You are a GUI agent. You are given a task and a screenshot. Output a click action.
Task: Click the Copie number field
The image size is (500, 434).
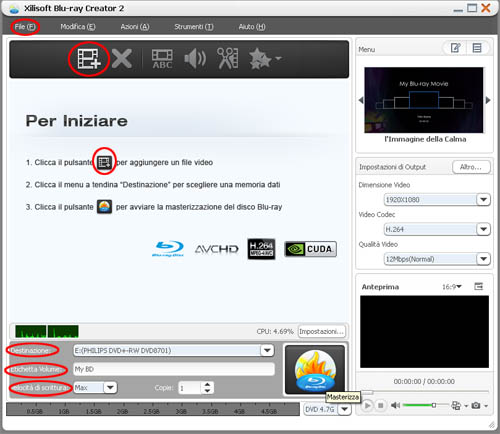pyautogui.click(x=190, y=388)
